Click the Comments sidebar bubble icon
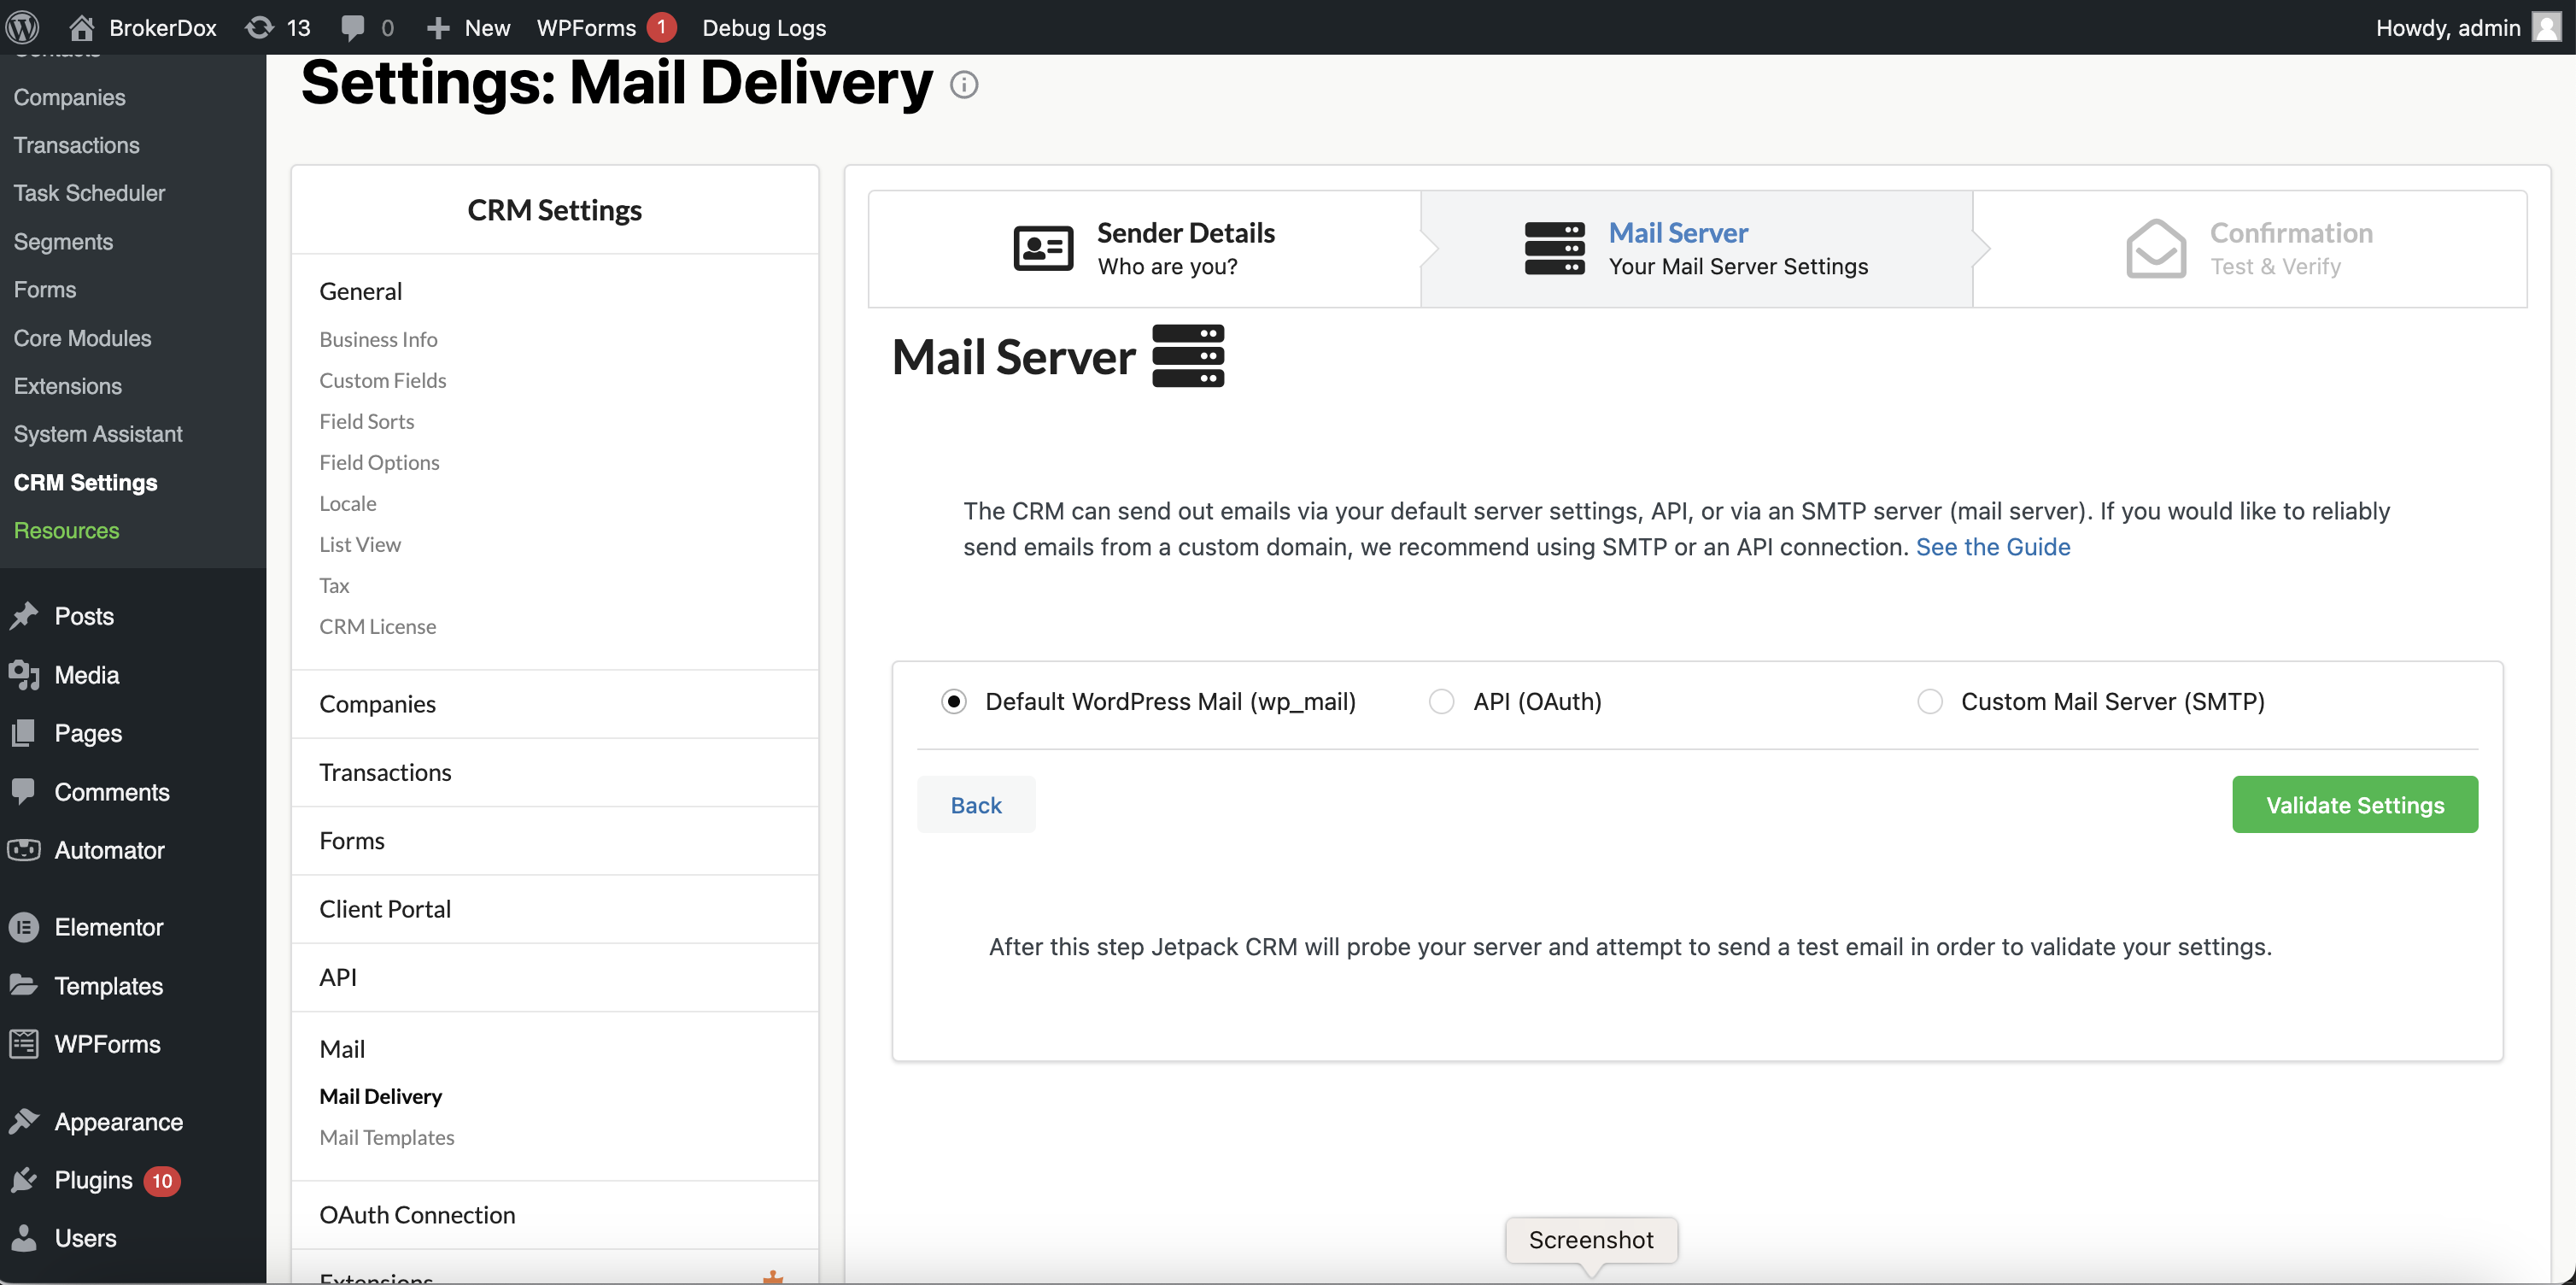This screenshot has width=2576, height=1285. click(24, 791)
